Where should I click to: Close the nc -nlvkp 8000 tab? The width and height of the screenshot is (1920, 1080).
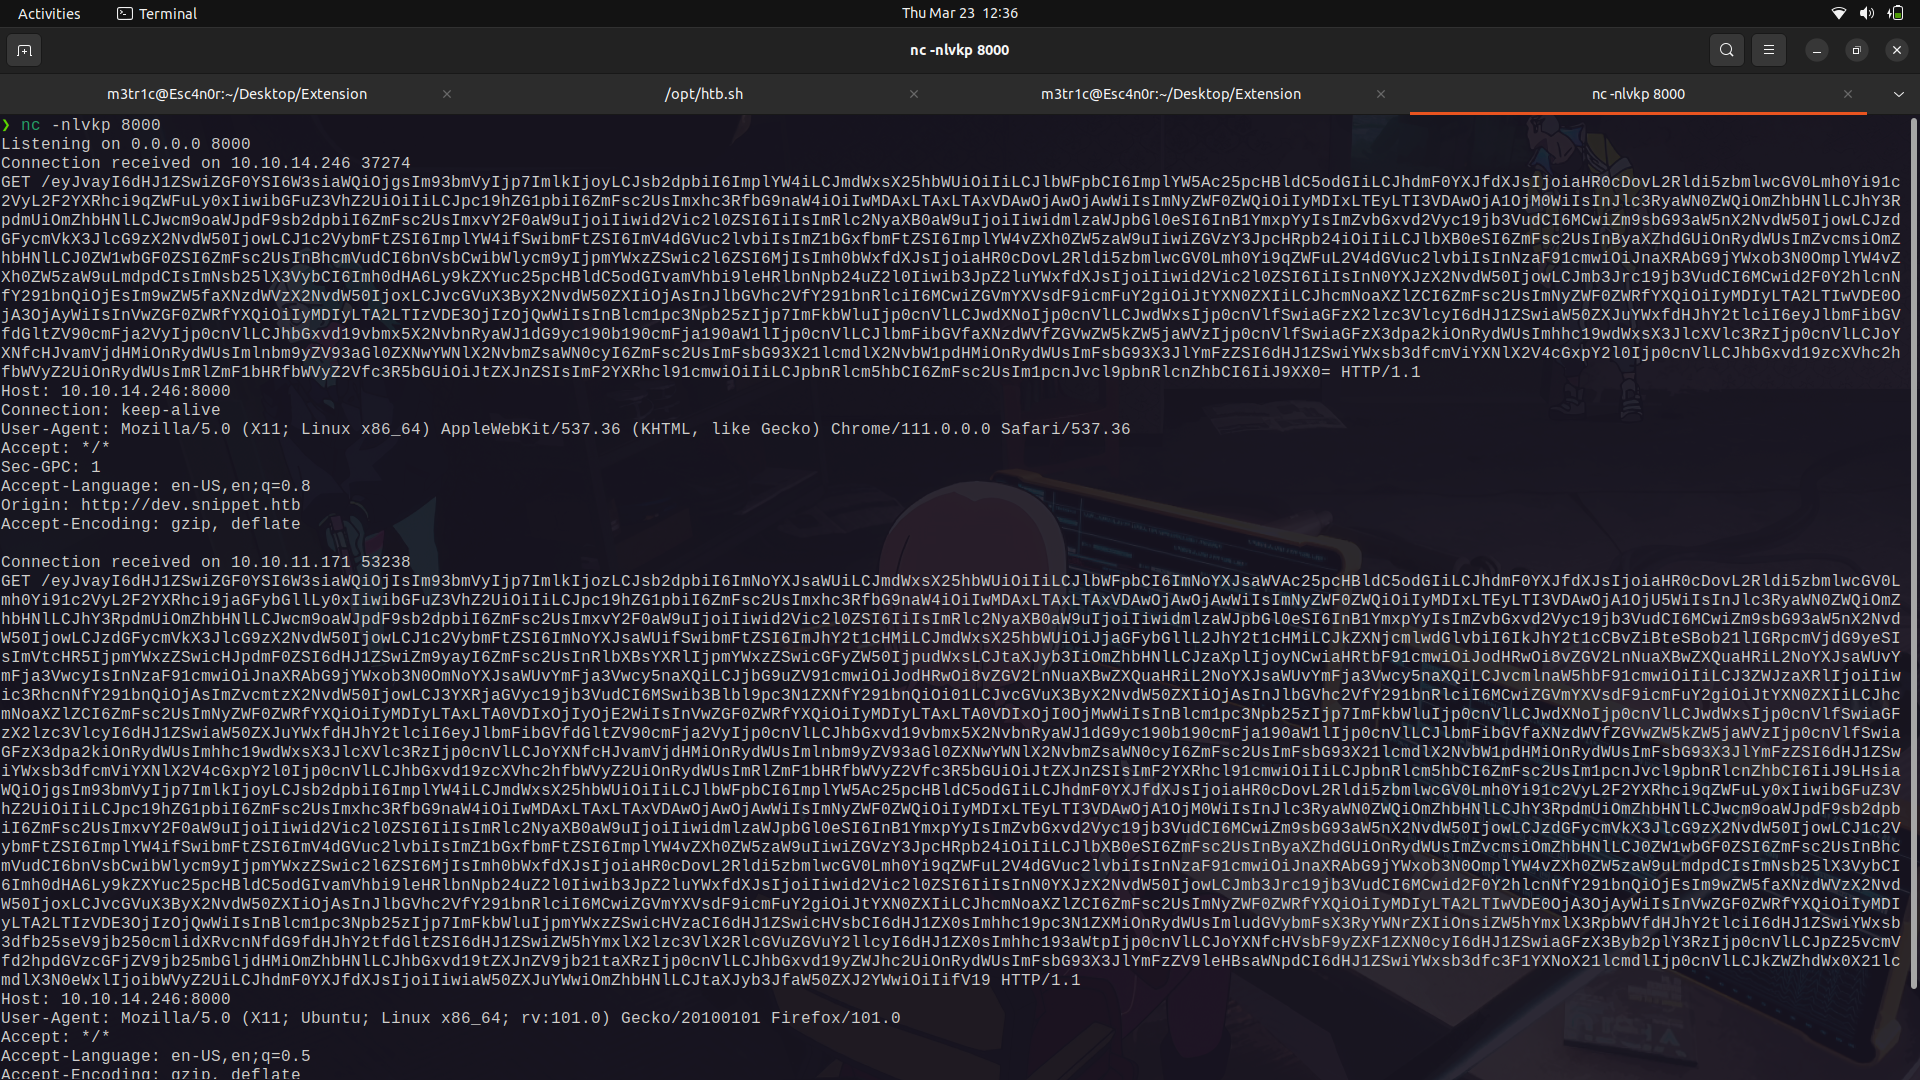(1848, 94)
